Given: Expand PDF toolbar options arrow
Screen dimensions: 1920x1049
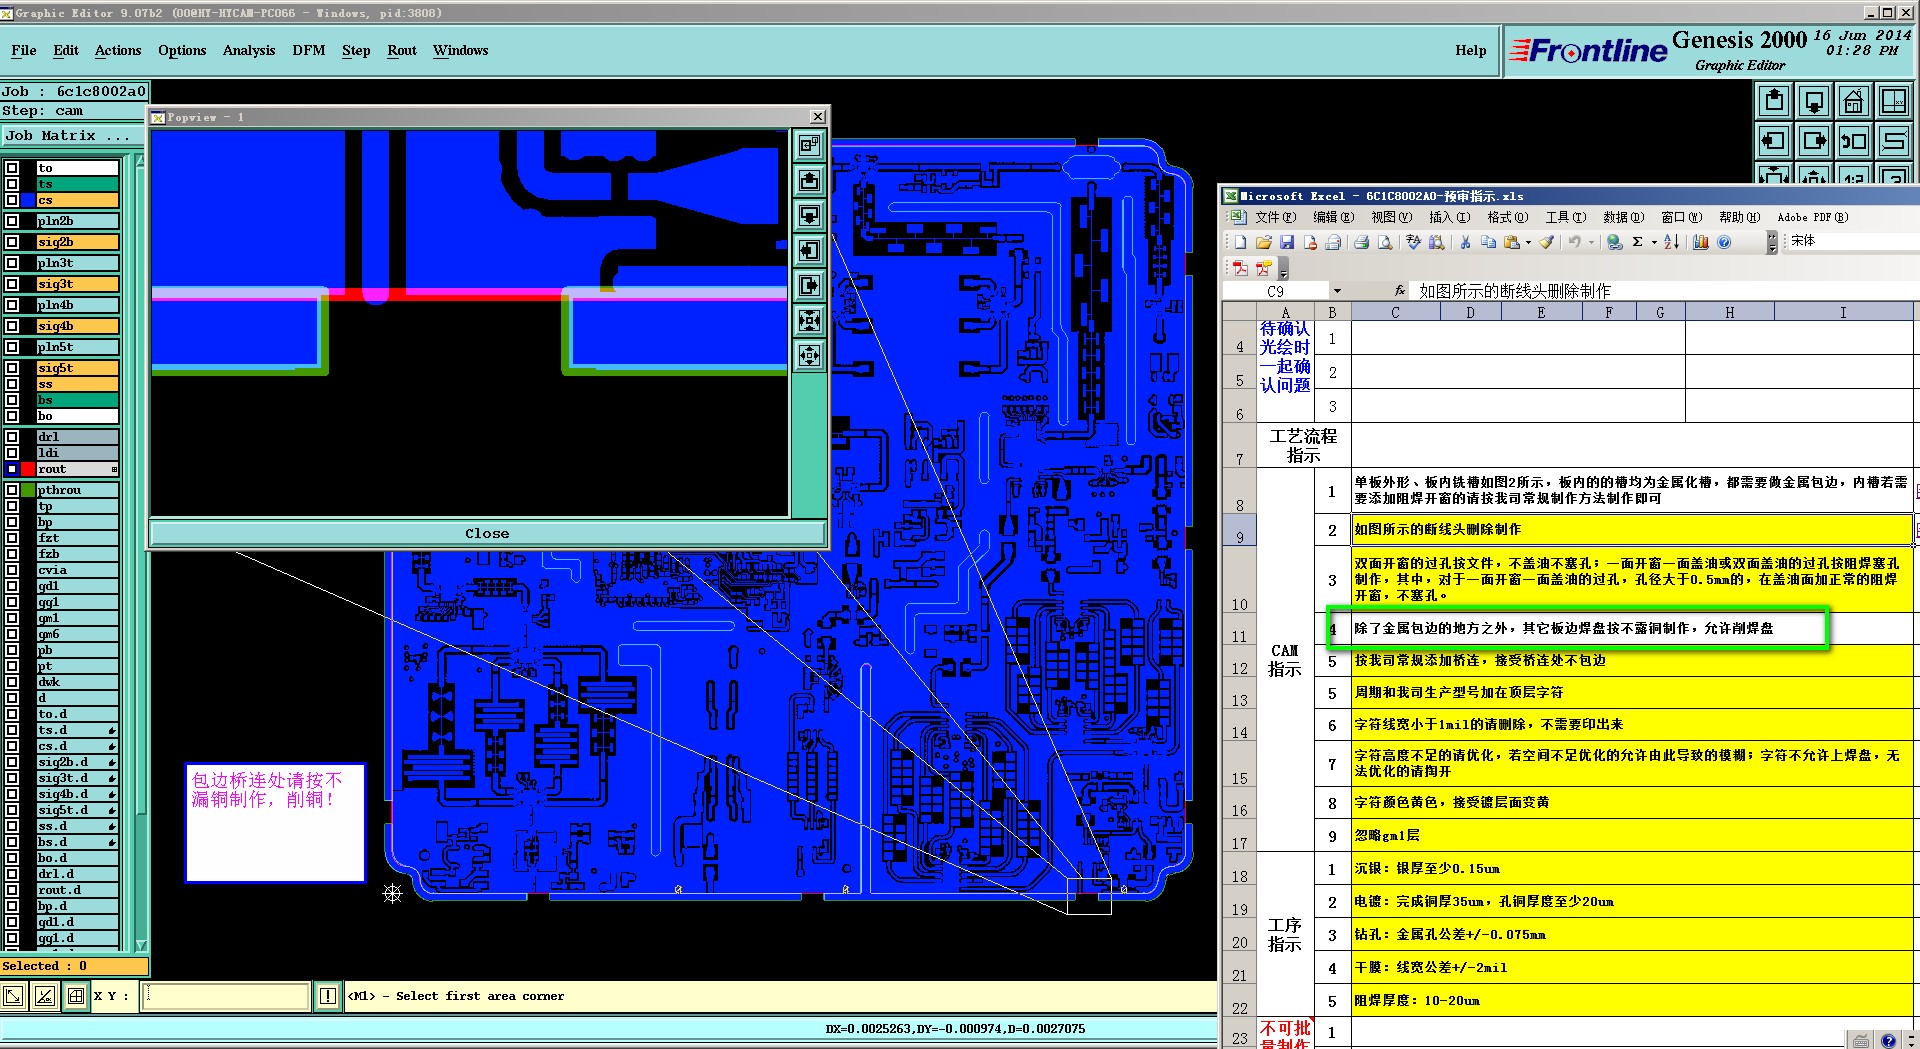Looking at the screenshot, I should pyautogui.click(x=1284, y=268).
